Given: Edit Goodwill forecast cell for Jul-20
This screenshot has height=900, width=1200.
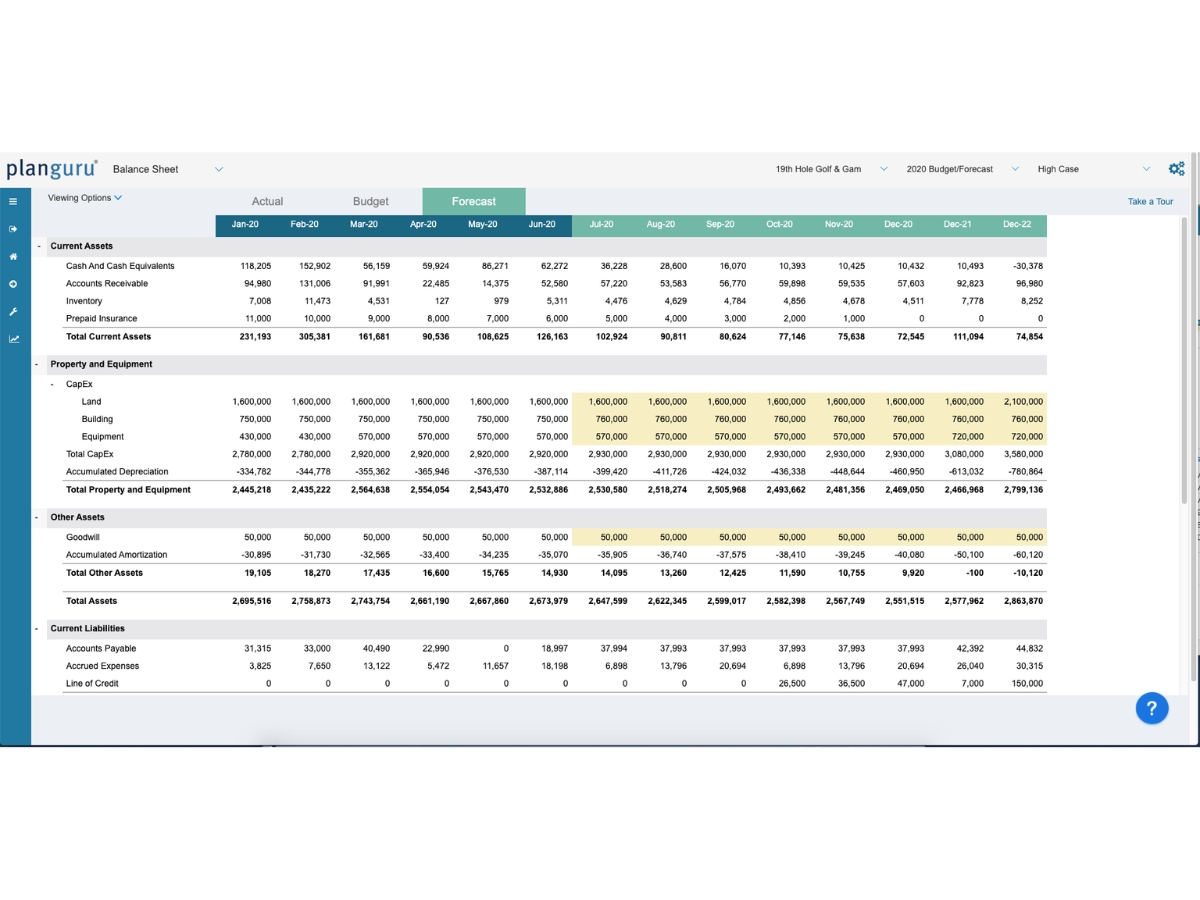Looking at the screenshot, I should (601, 537).
